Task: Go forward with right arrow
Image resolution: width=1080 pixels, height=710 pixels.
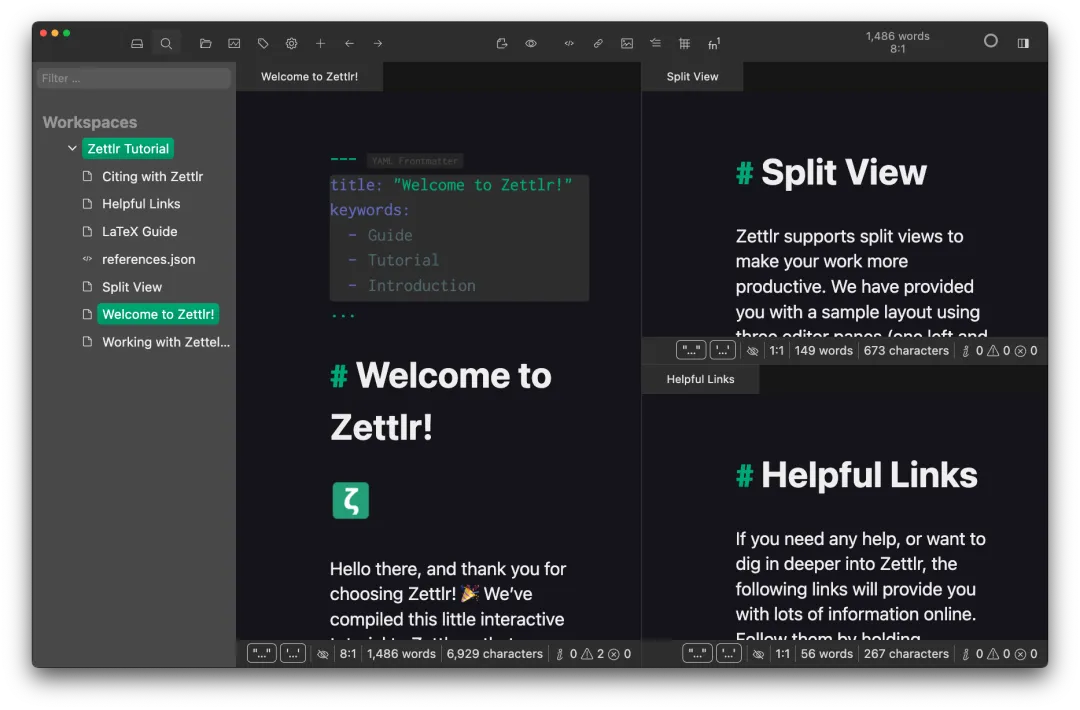Action: [378, 43]
